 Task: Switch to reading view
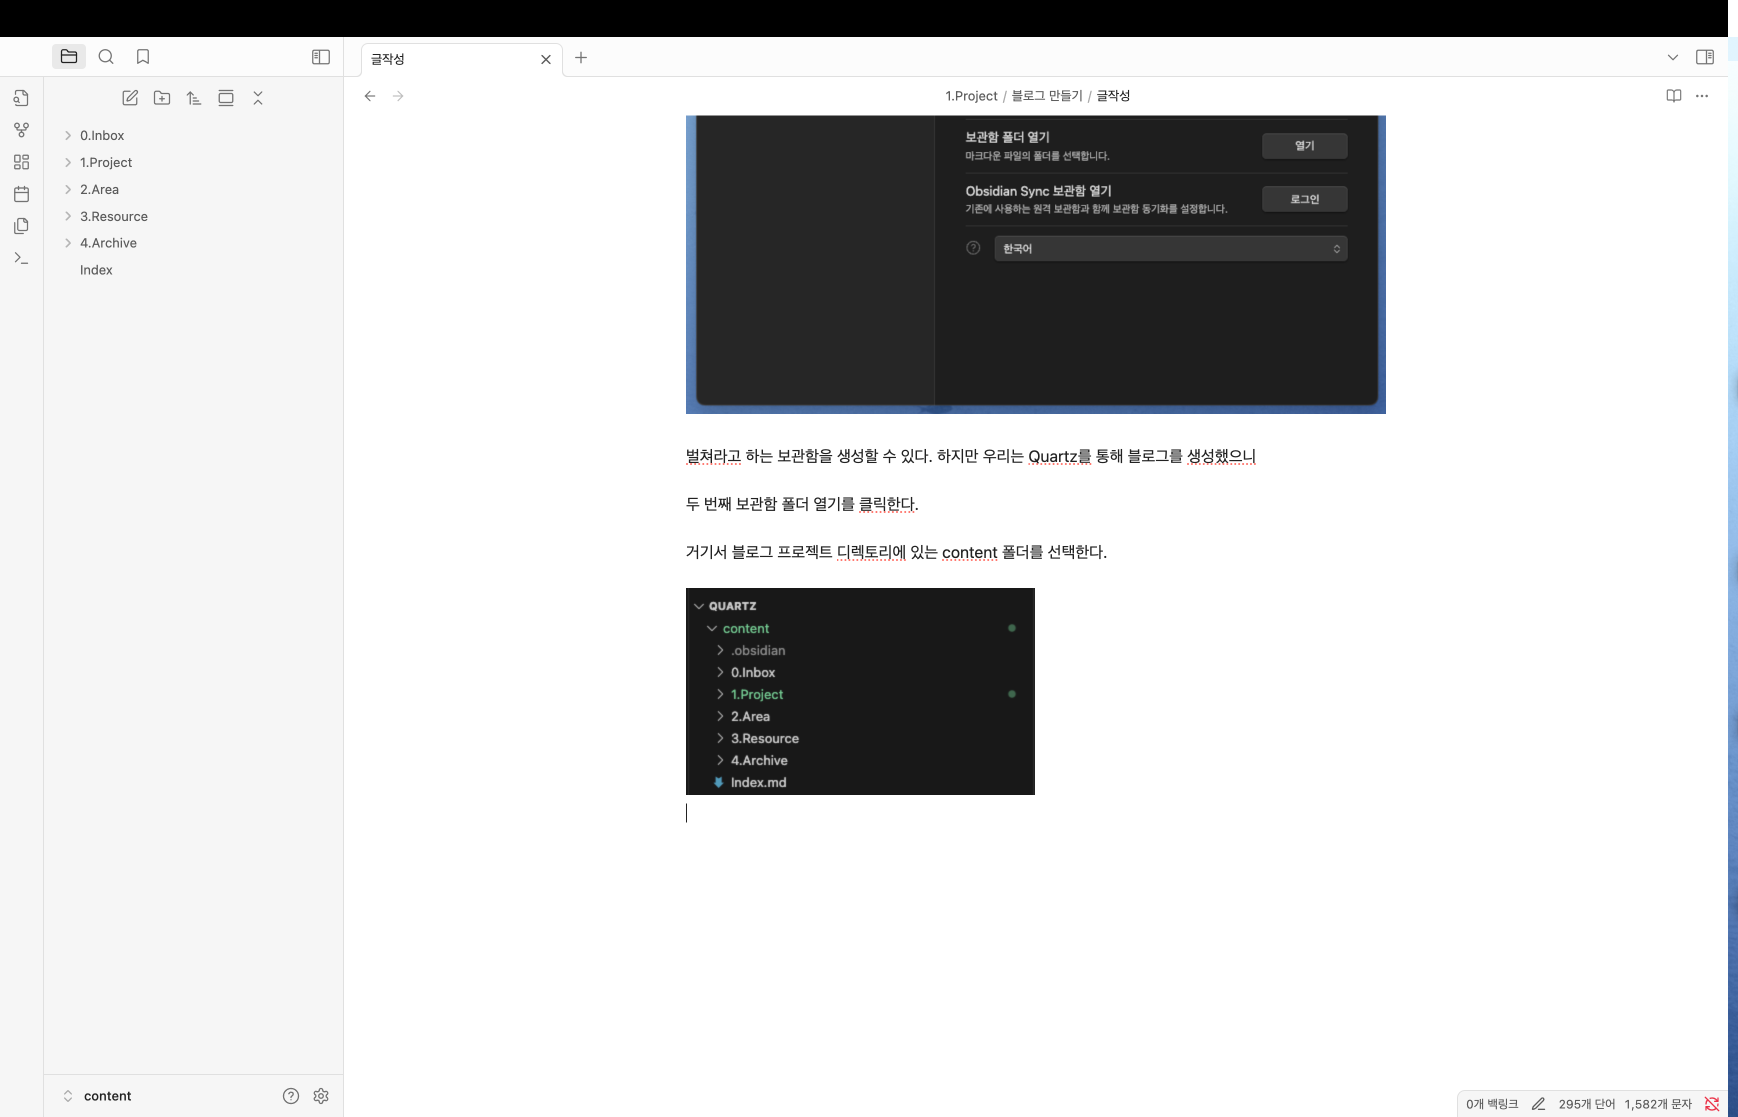1673,96
